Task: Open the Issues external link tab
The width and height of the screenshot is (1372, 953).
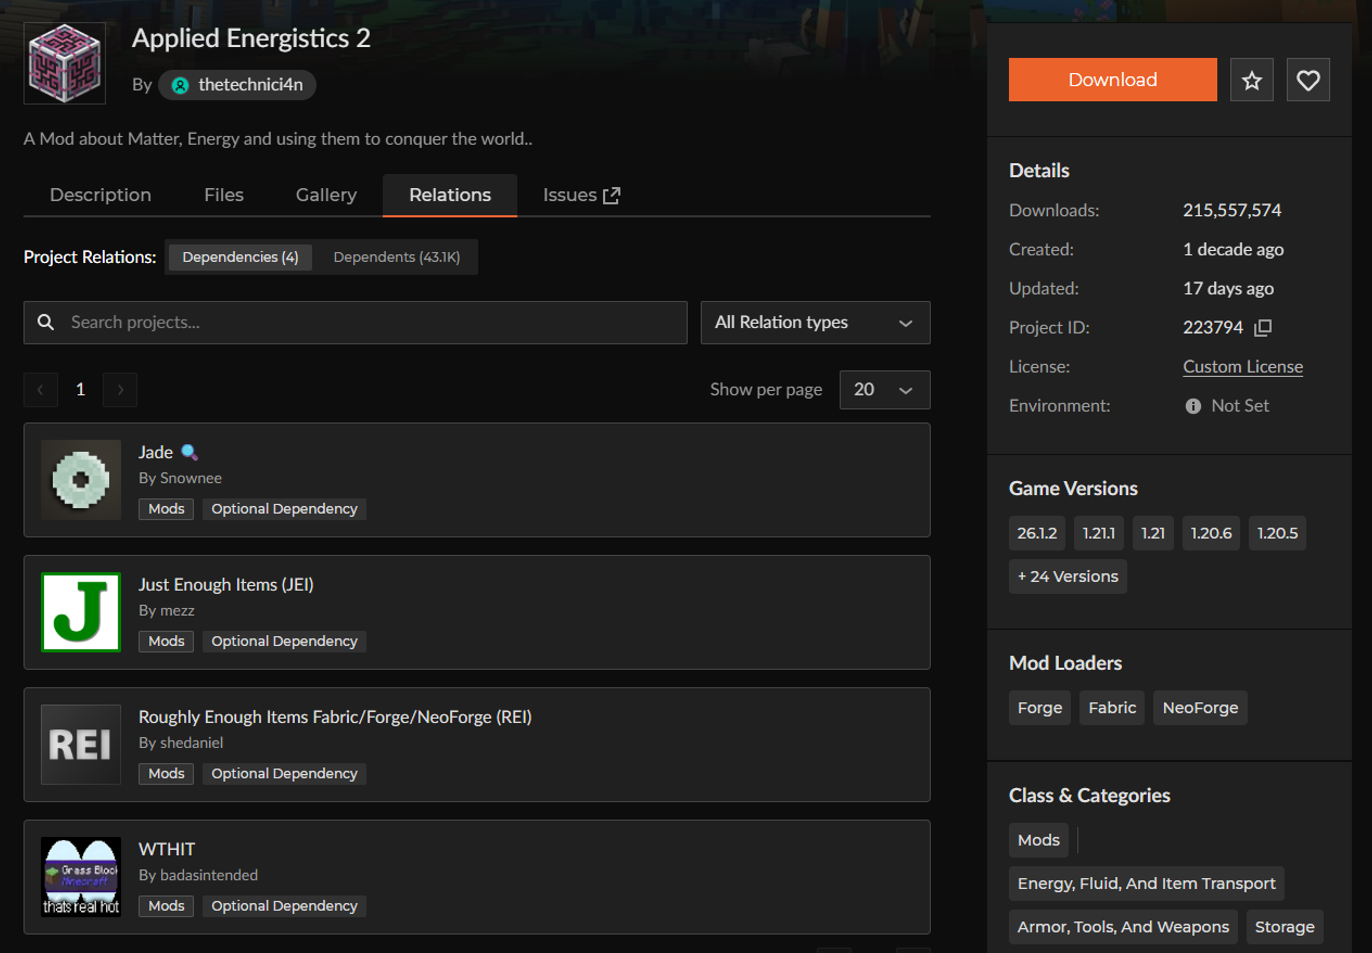Action: pos(581,195)
